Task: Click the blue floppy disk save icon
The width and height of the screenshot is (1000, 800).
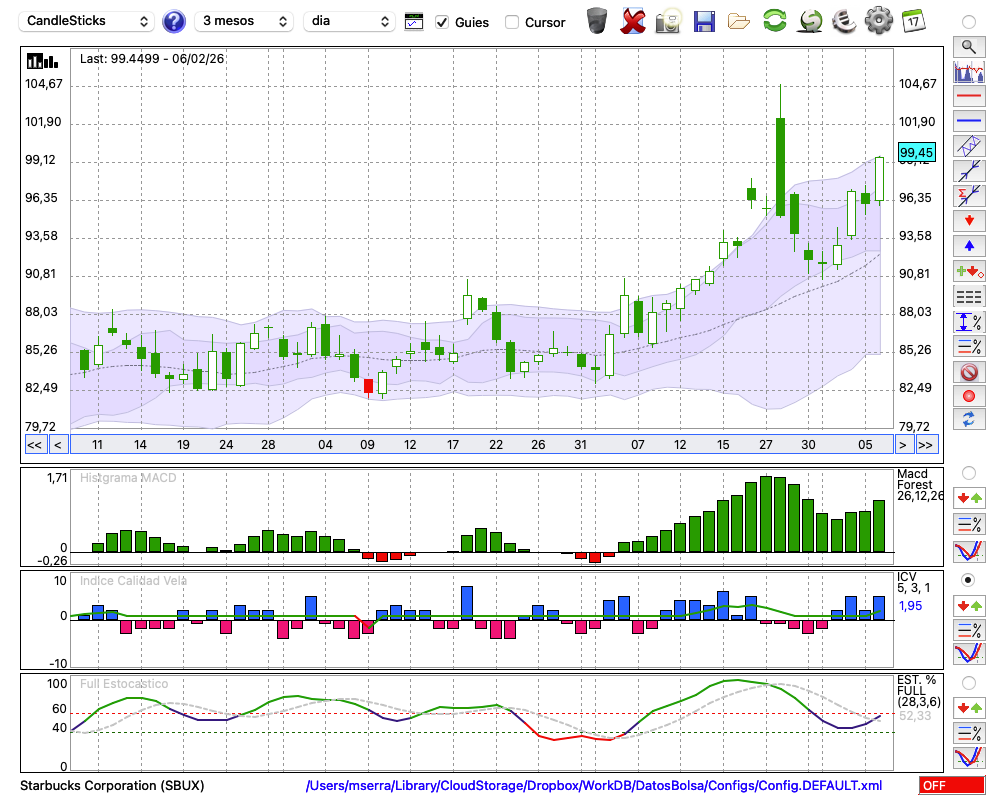Action: [x=704, y=20]
